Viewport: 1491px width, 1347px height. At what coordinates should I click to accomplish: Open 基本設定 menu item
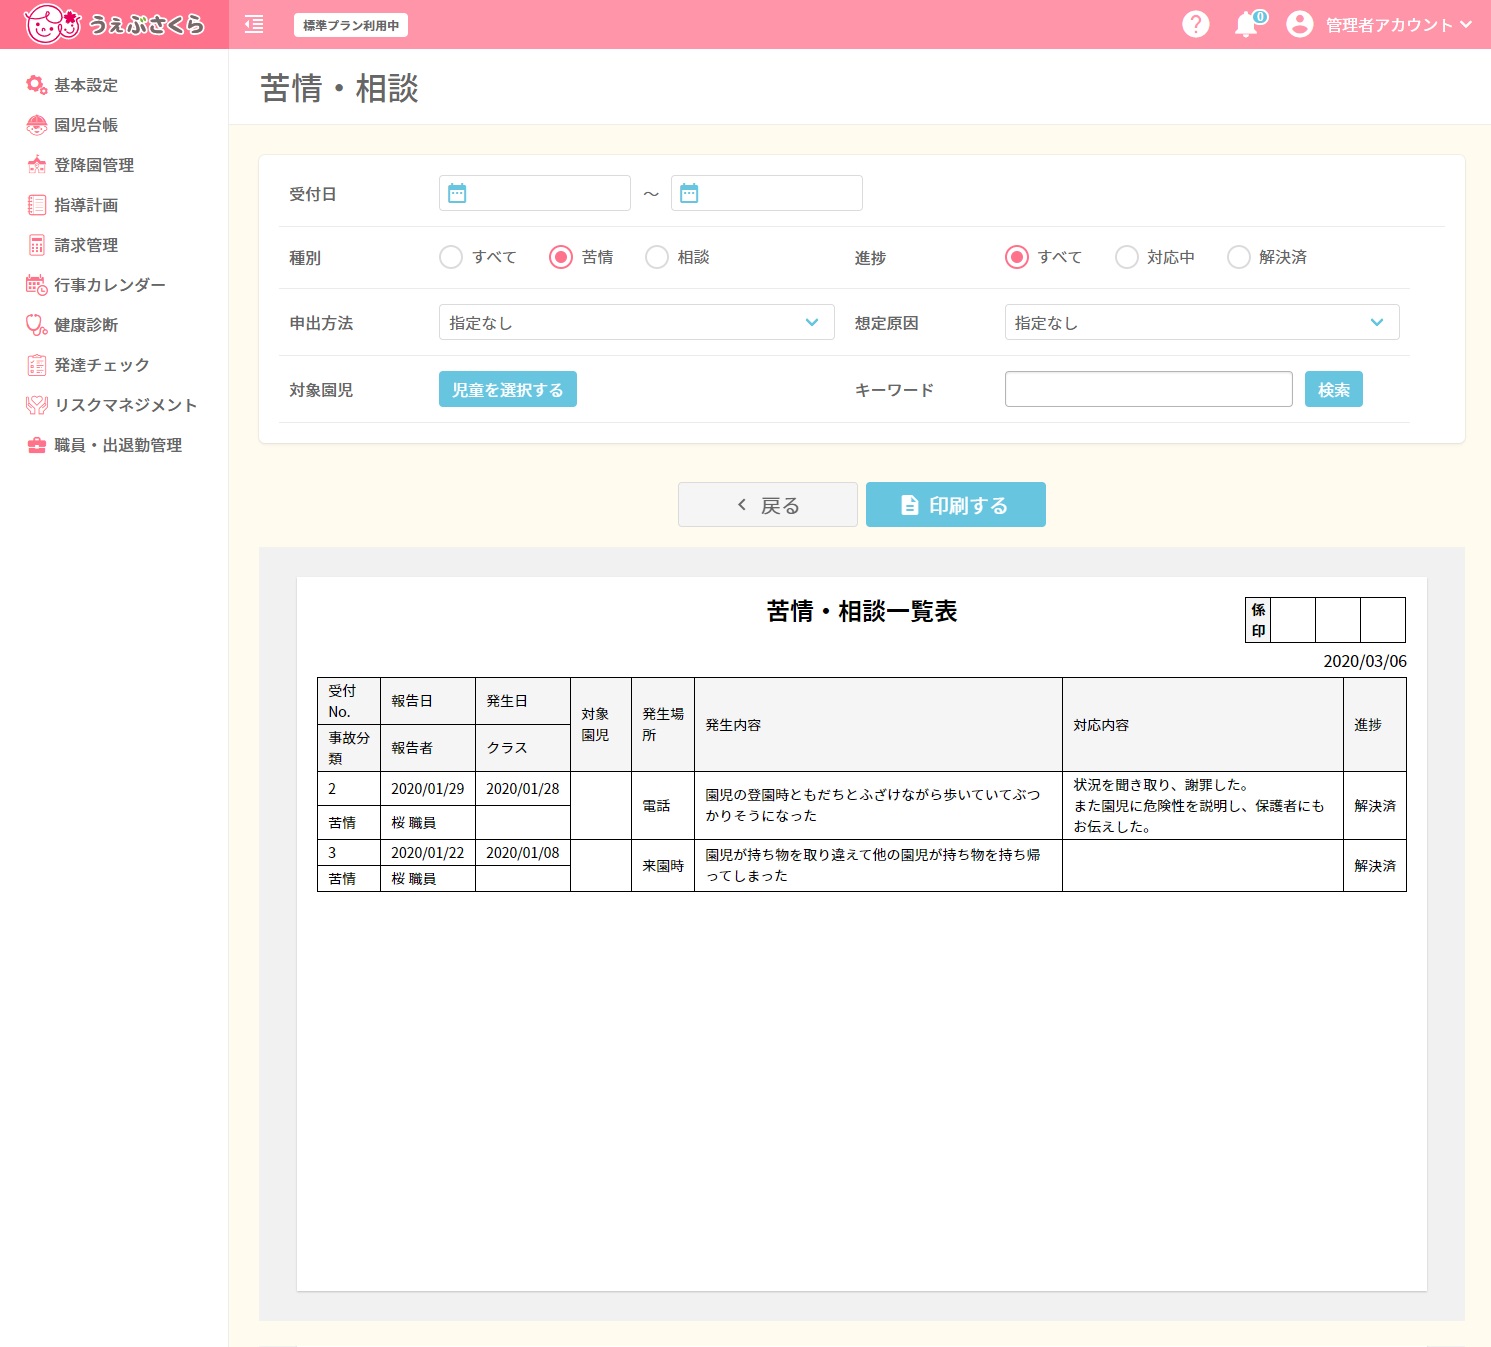pyautogui.click(x=86, y=85)
